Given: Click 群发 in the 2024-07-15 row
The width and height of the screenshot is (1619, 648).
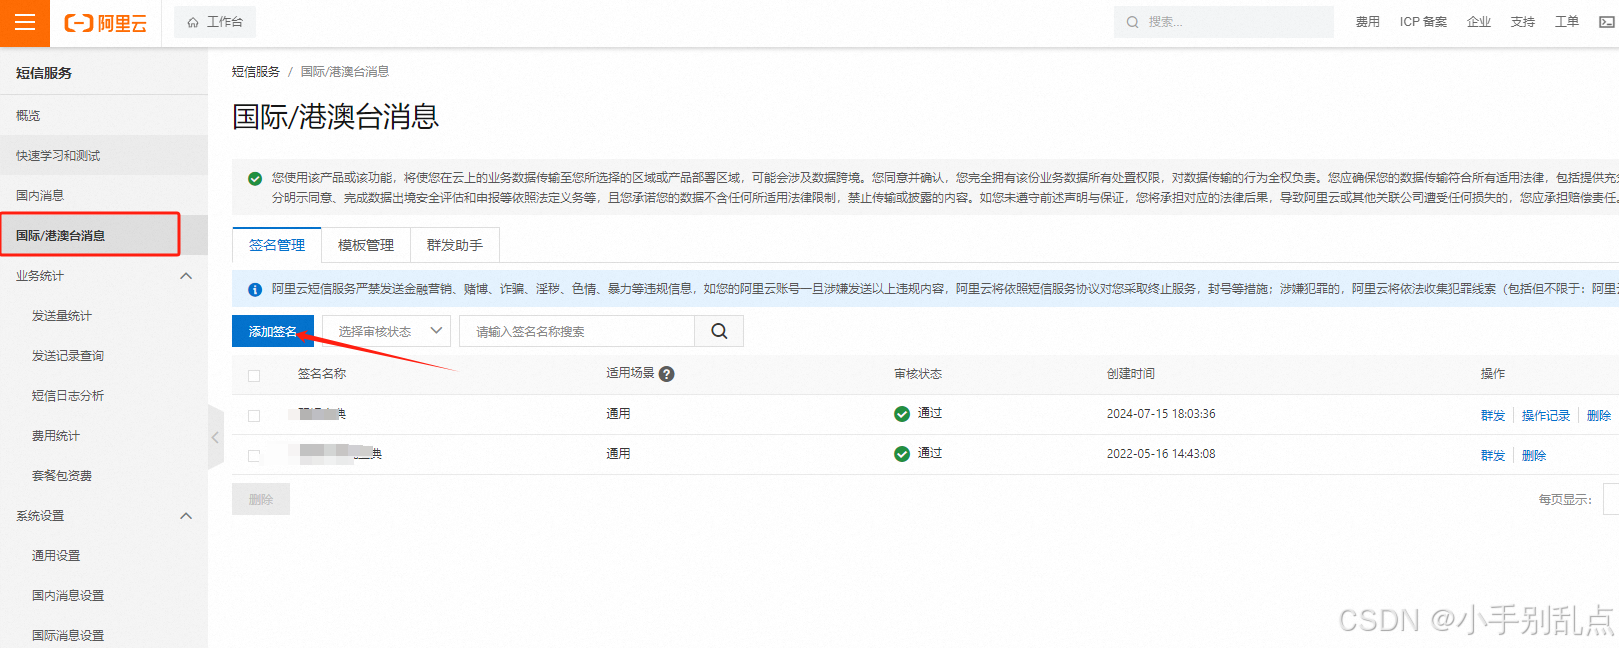Looking at the screenshot, I should [x=1493, y=416].
